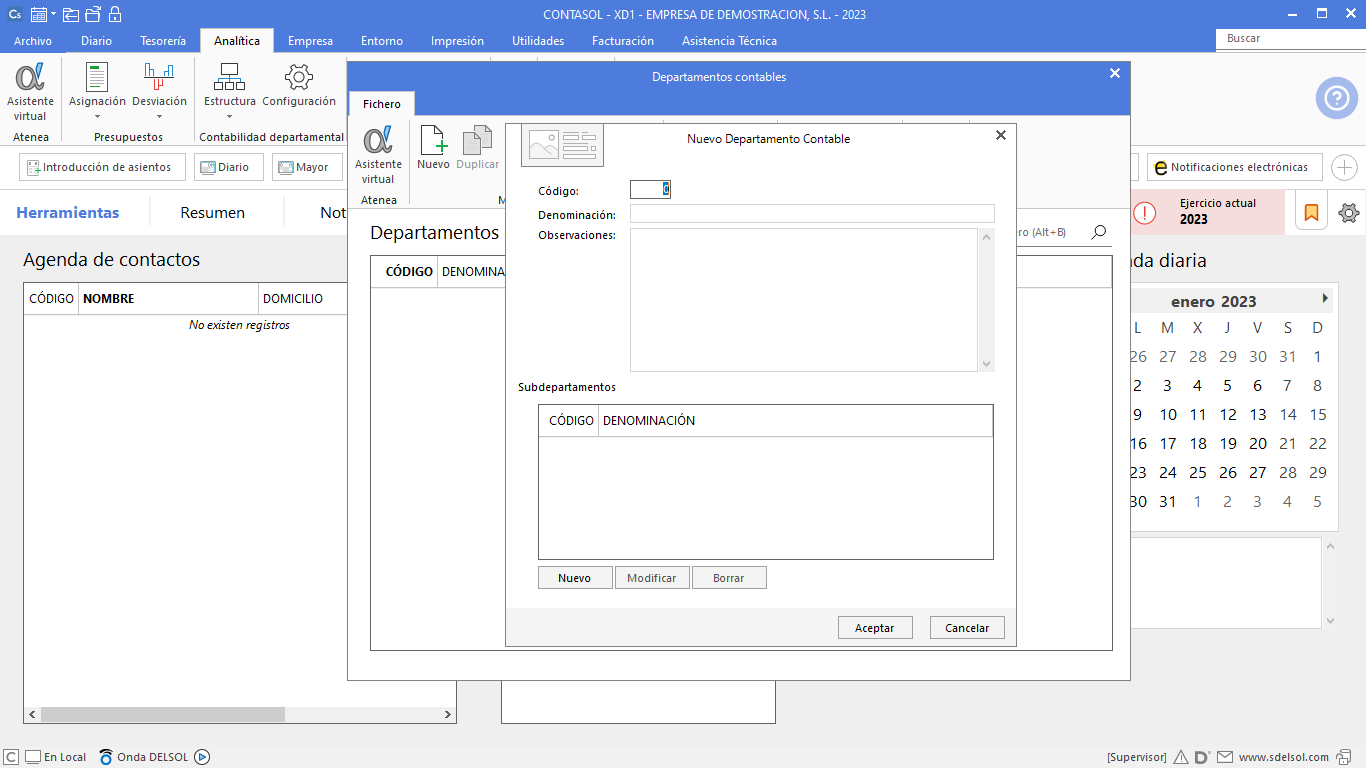
Task: Expand the Asignación dropdown in Presupuestos
Action: 97,116
